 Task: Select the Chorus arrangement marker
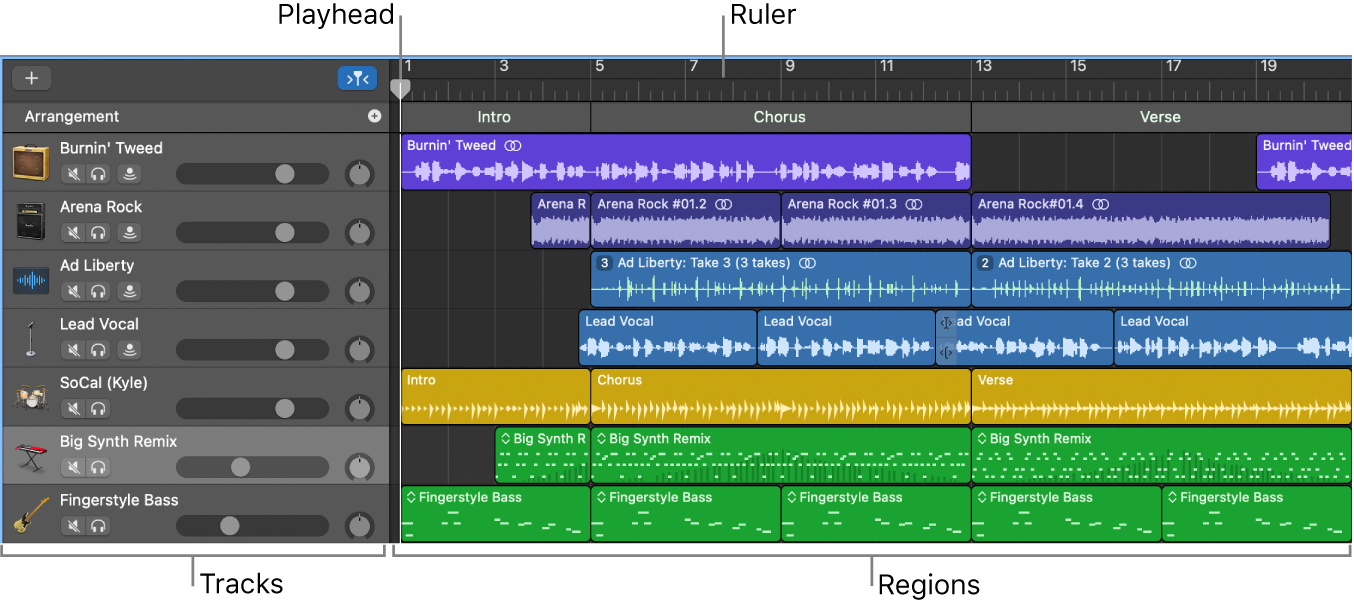779,117
